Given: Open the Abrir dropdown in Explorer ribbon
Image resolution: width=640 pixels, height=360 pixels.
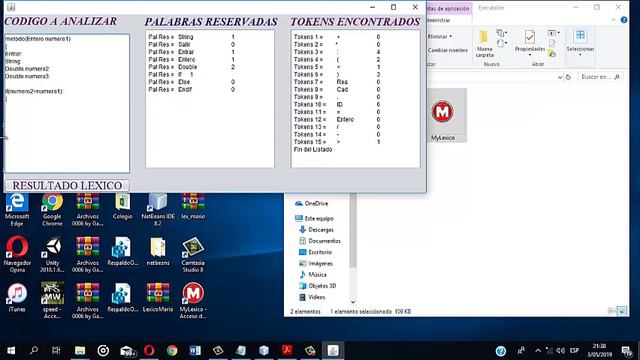Looking at the screenshot, I should [x=553, y=33].
